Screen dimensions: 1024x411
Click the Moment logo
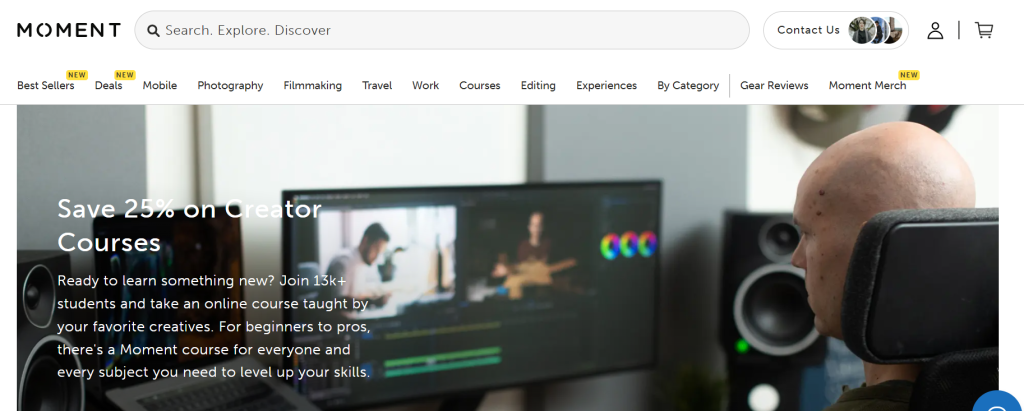point(69,30)
